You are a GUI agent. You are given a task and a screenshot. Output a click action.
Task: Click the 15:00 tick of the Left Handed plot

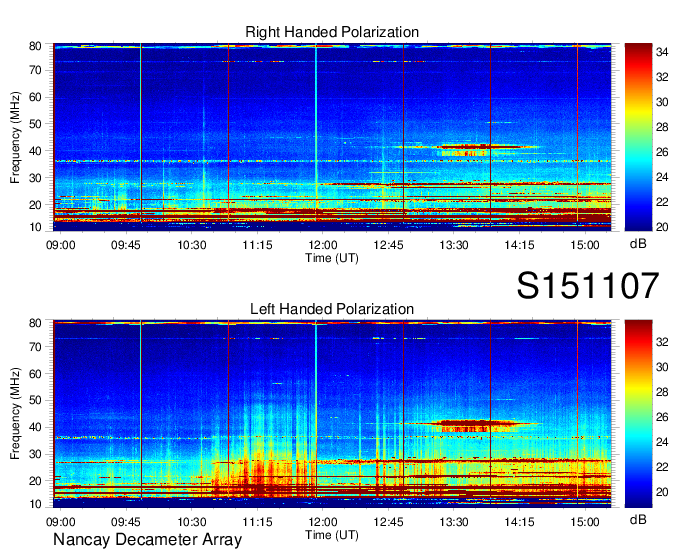coord(585,522)
